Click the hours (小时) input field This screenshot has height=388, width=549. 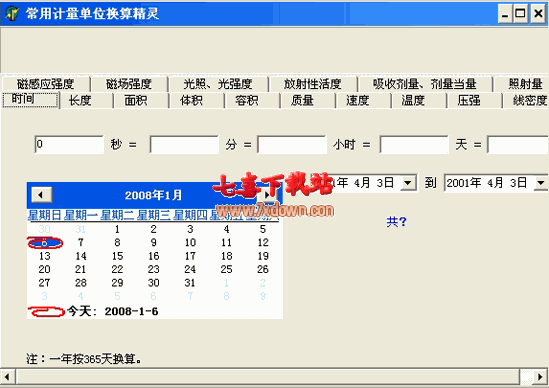click(292, 144)
